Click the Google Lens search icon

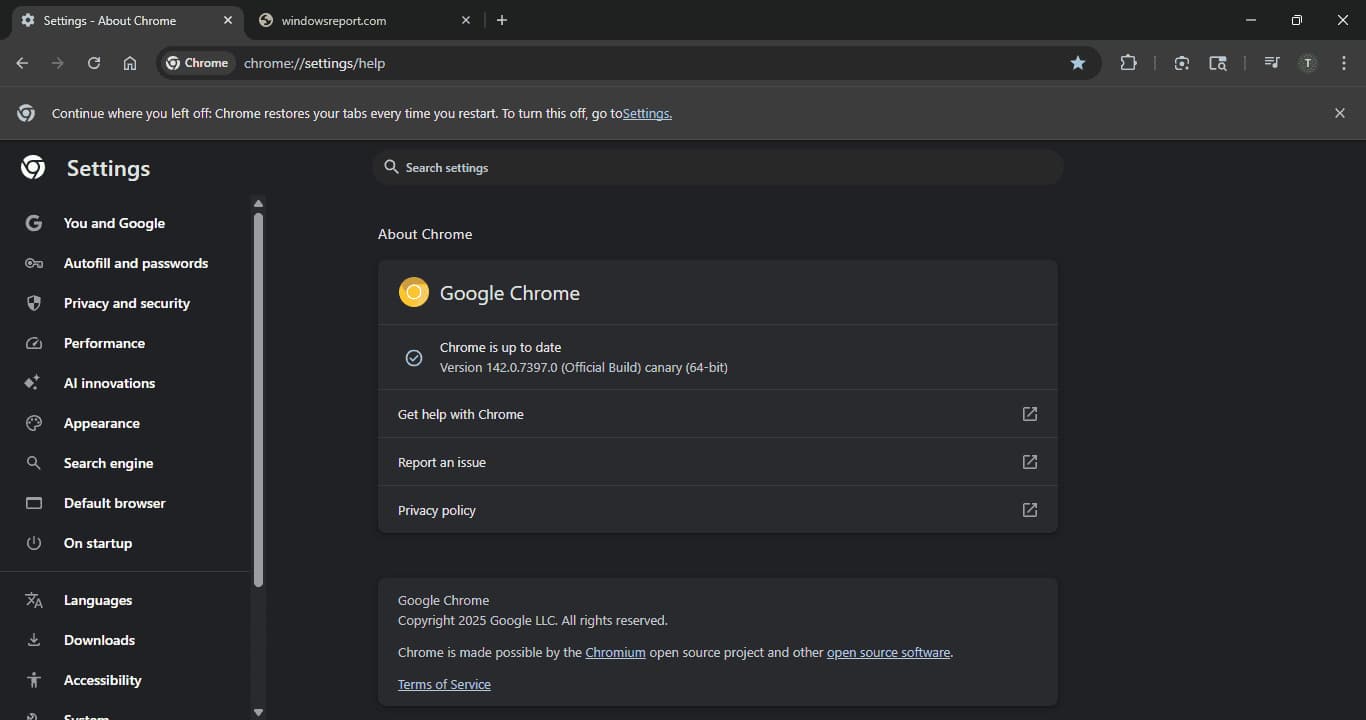coord(1182,63)
